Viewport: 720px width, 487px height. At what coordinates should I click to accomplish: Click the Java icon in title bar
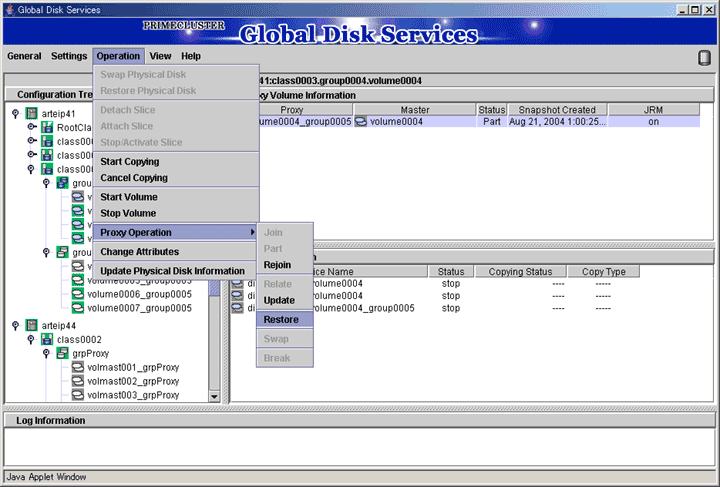[10, 10]
